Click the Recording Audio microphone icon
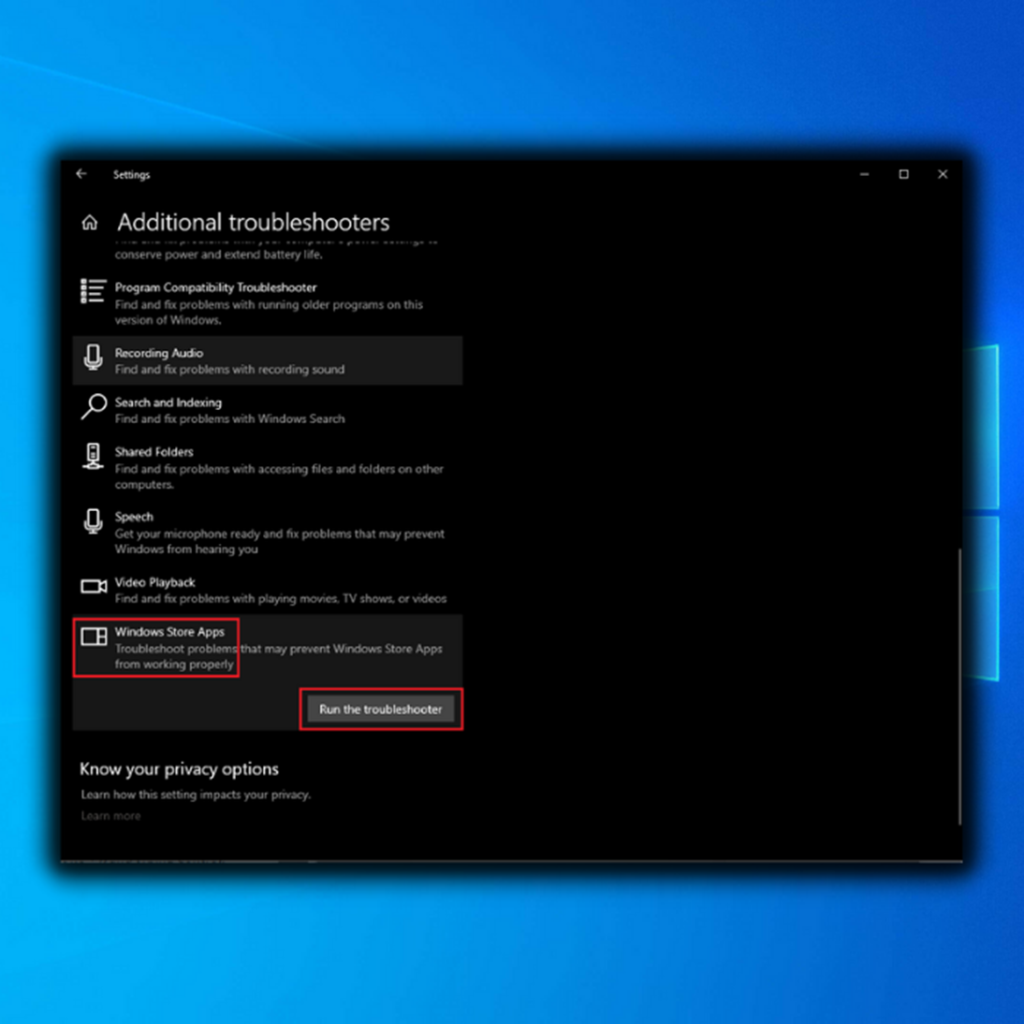Viewport: 1024px width, 1024px height. pyautogui.click(x=93, y=357)
